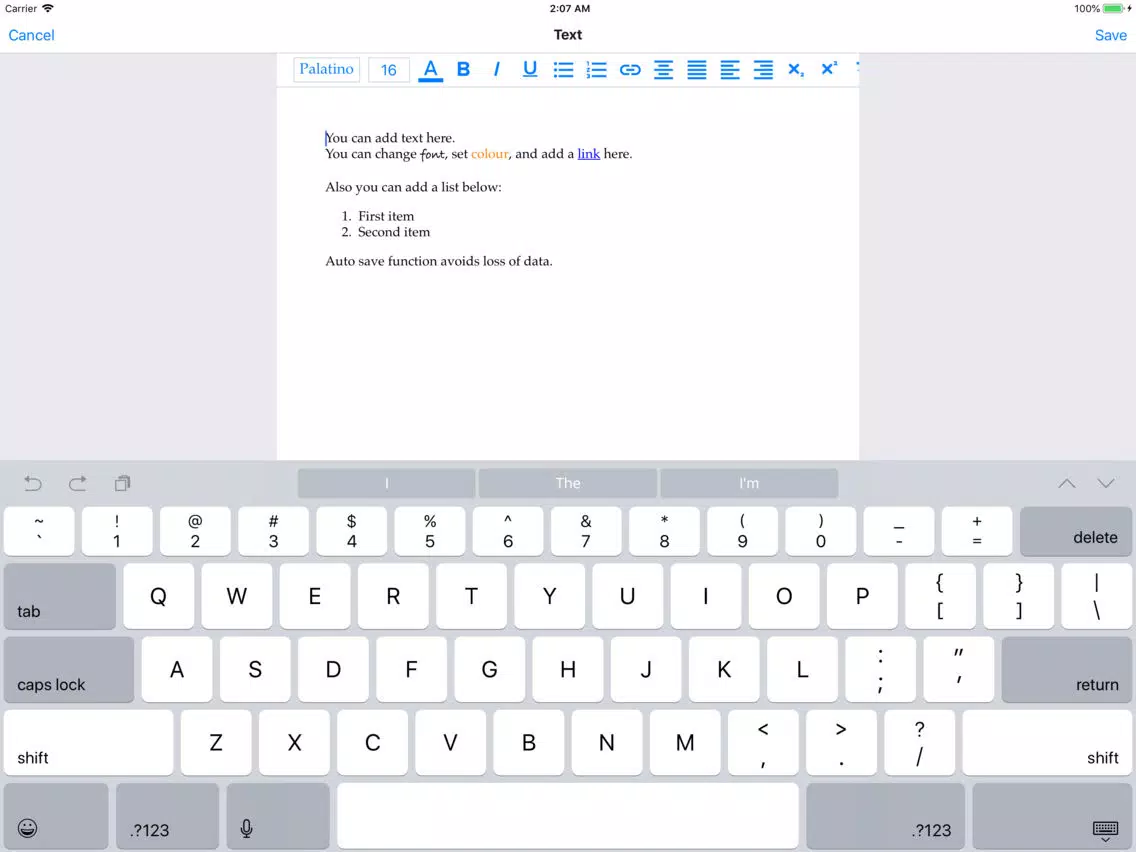Start dictation with microphone key
This screenshot has height=852, width=1136.
[x=278, y=816]
